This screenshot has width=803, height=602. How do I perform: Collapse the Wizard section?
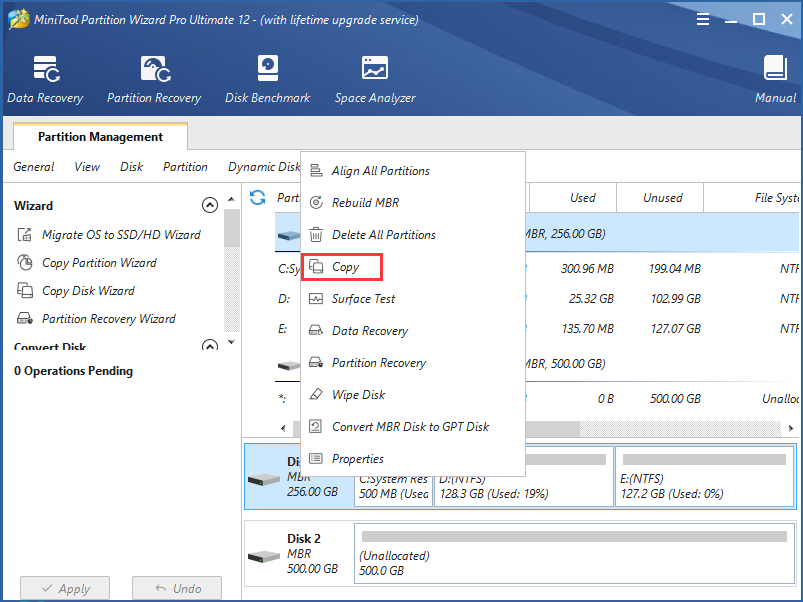(x=209, y=205)
